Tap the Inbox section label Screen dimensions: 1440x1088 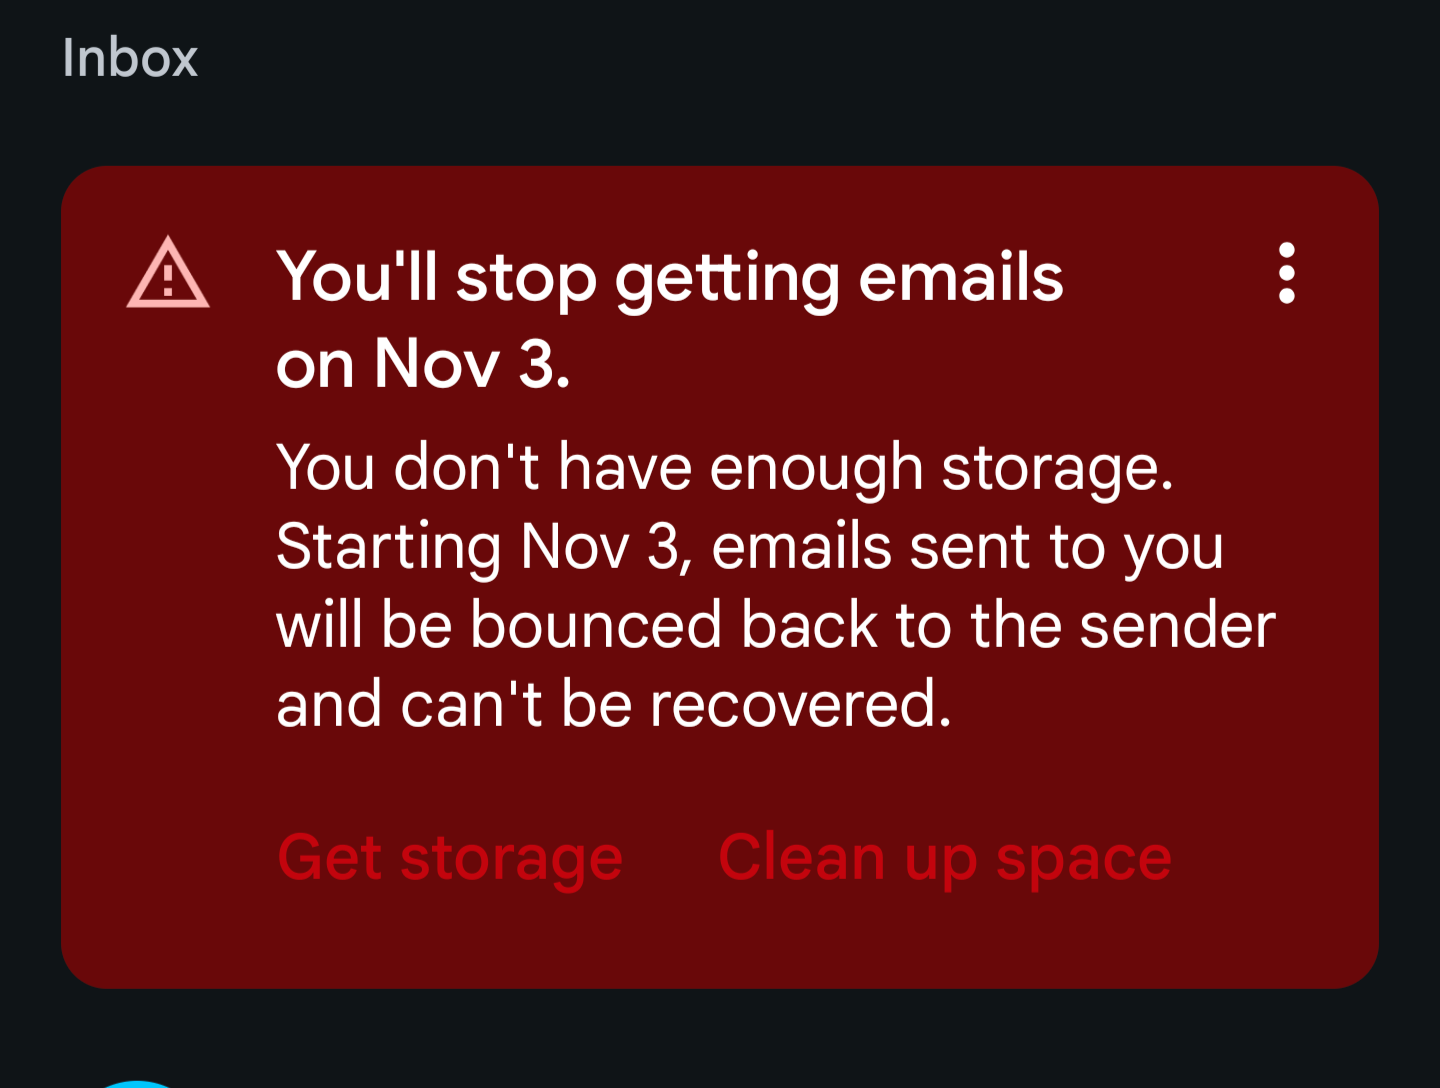[130, 58]
